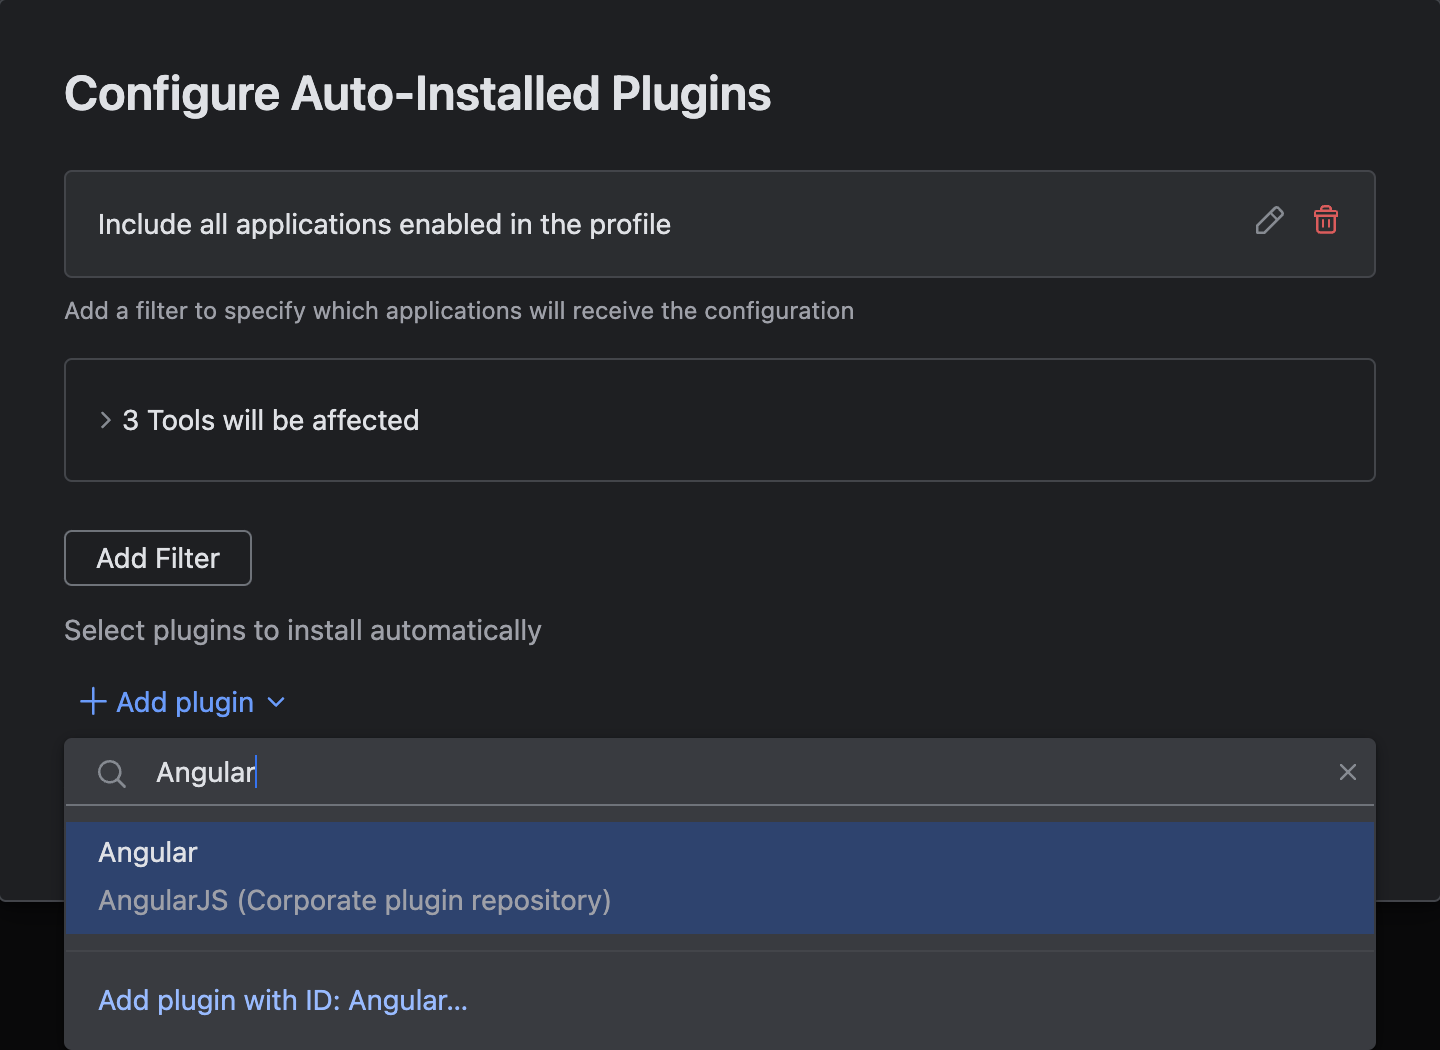Click the chevron before 3 Tools will be affected
This screenshot has height=1050, width=1440.
[x=105, y=420]
